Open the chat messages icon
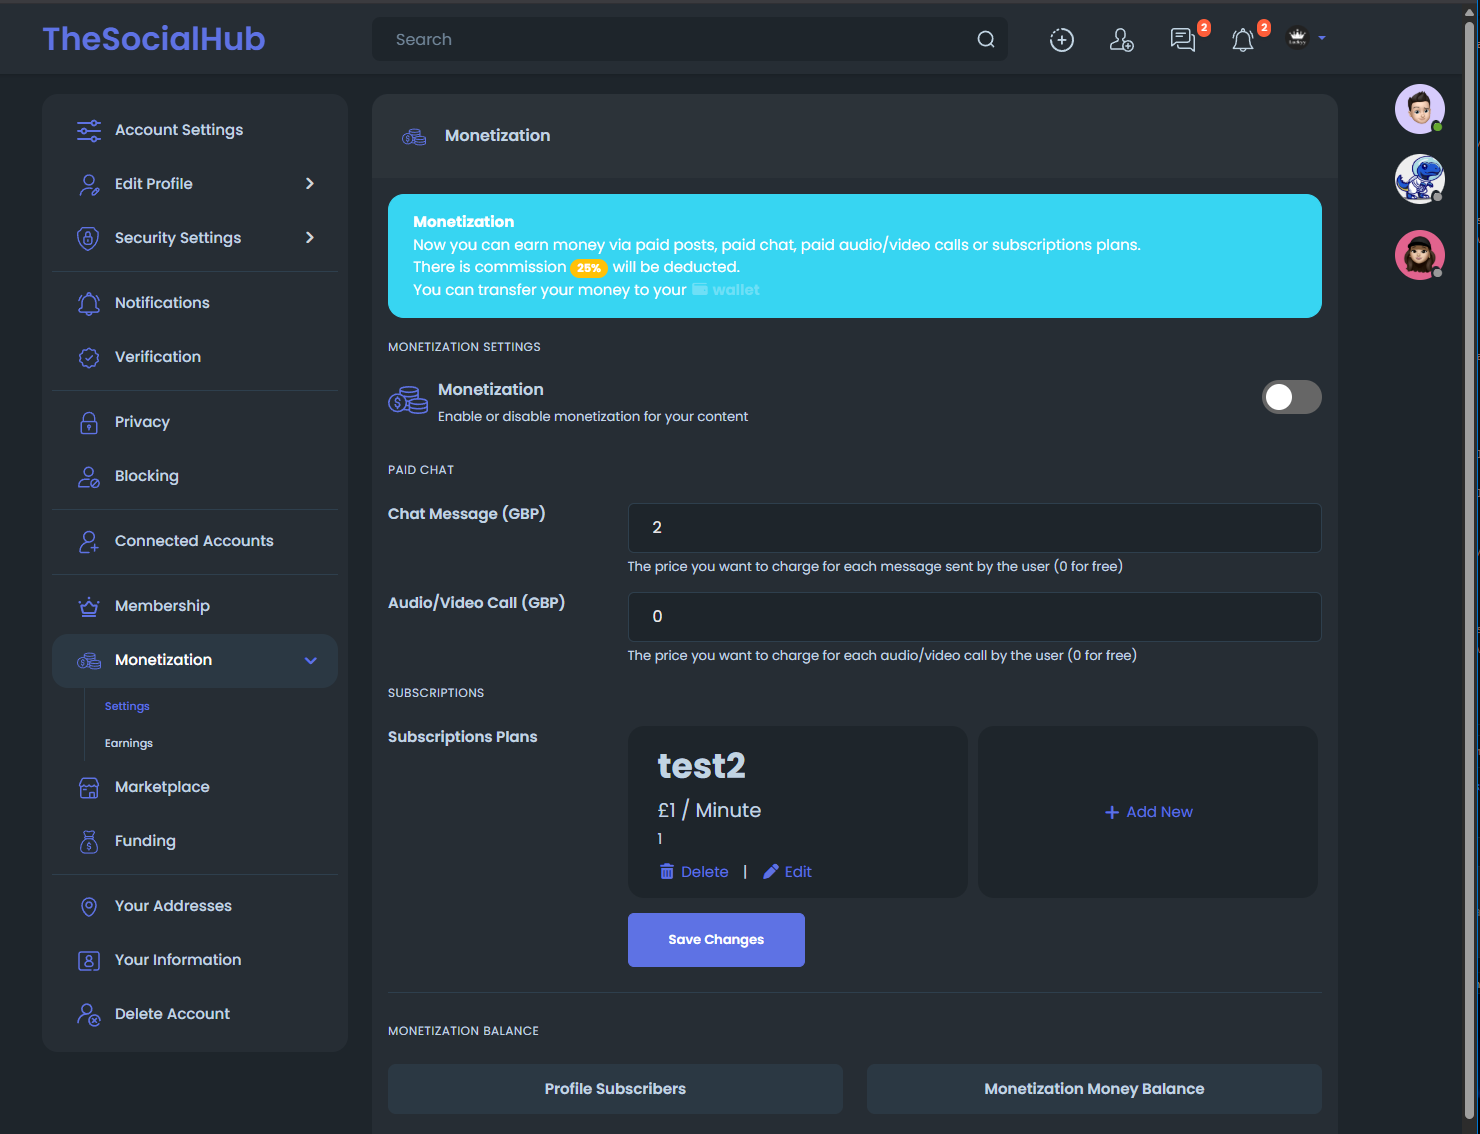This screenshot has width=1480, height=1134. point(1182,40)
